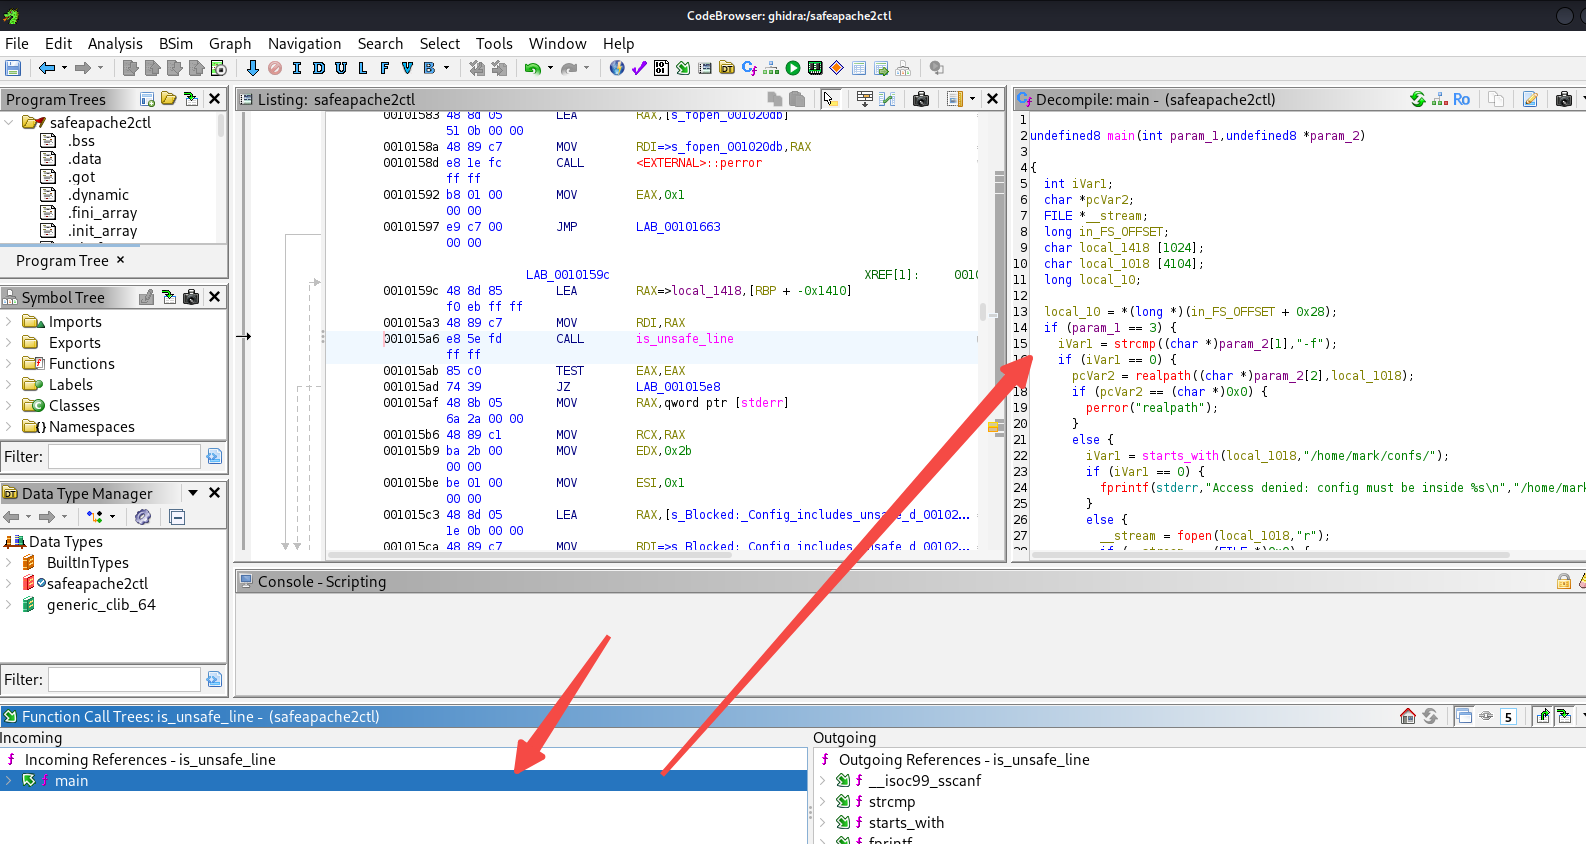
Task: Click the Data Type Manager filter field
Action: [124, 679]
